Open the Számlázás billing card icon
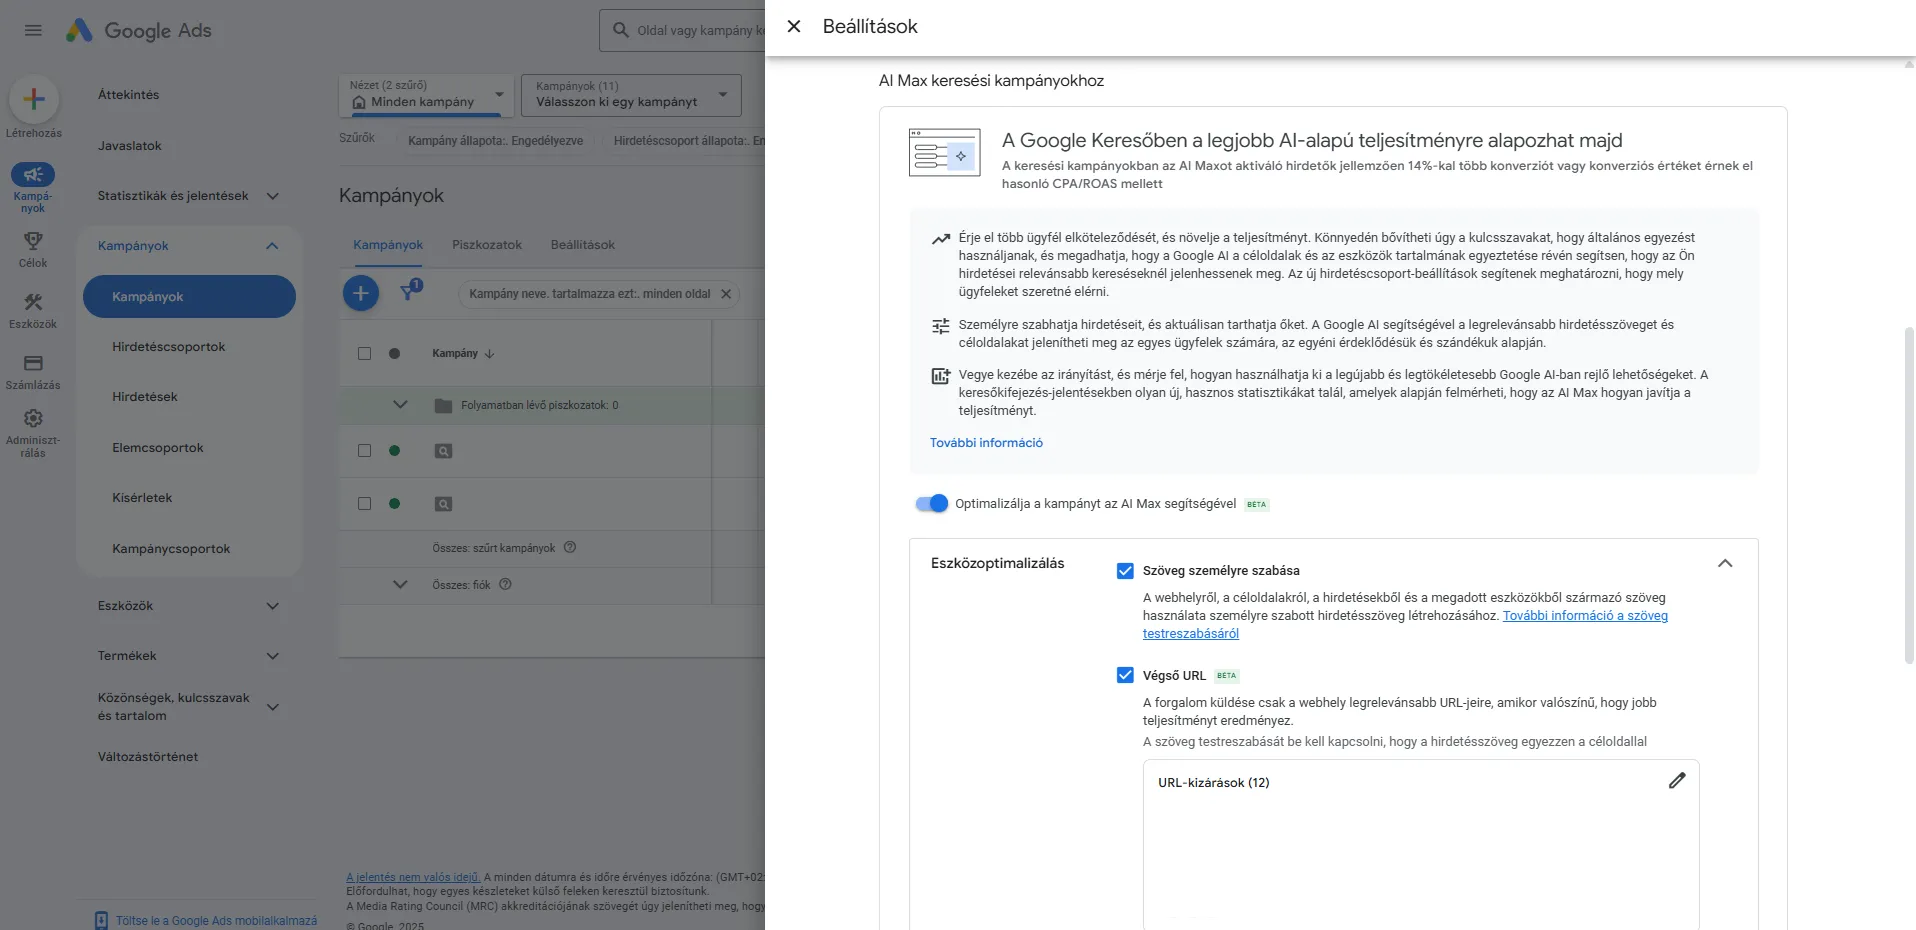 33,363
